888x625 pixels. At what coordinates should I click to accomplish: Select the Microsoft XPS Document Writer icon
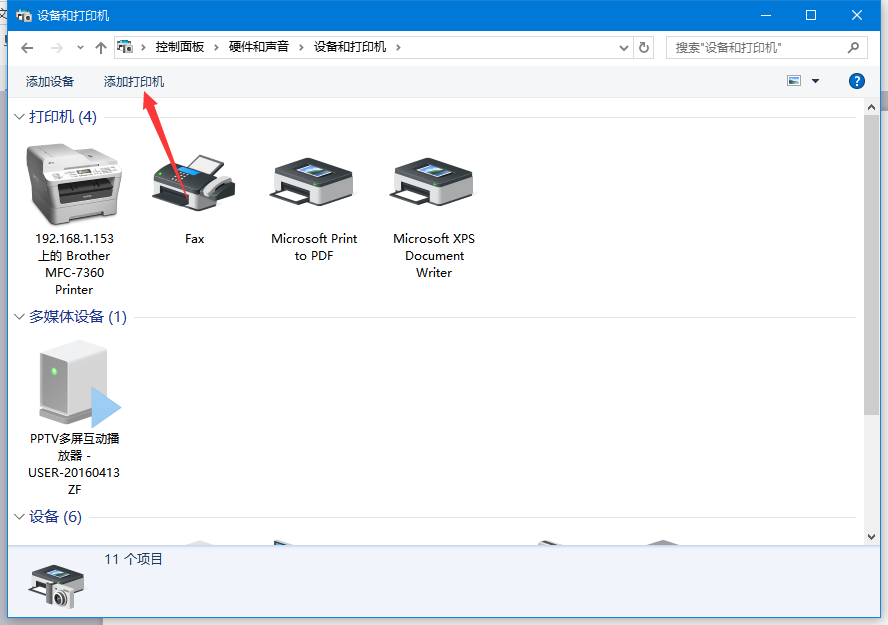point(433,180)
